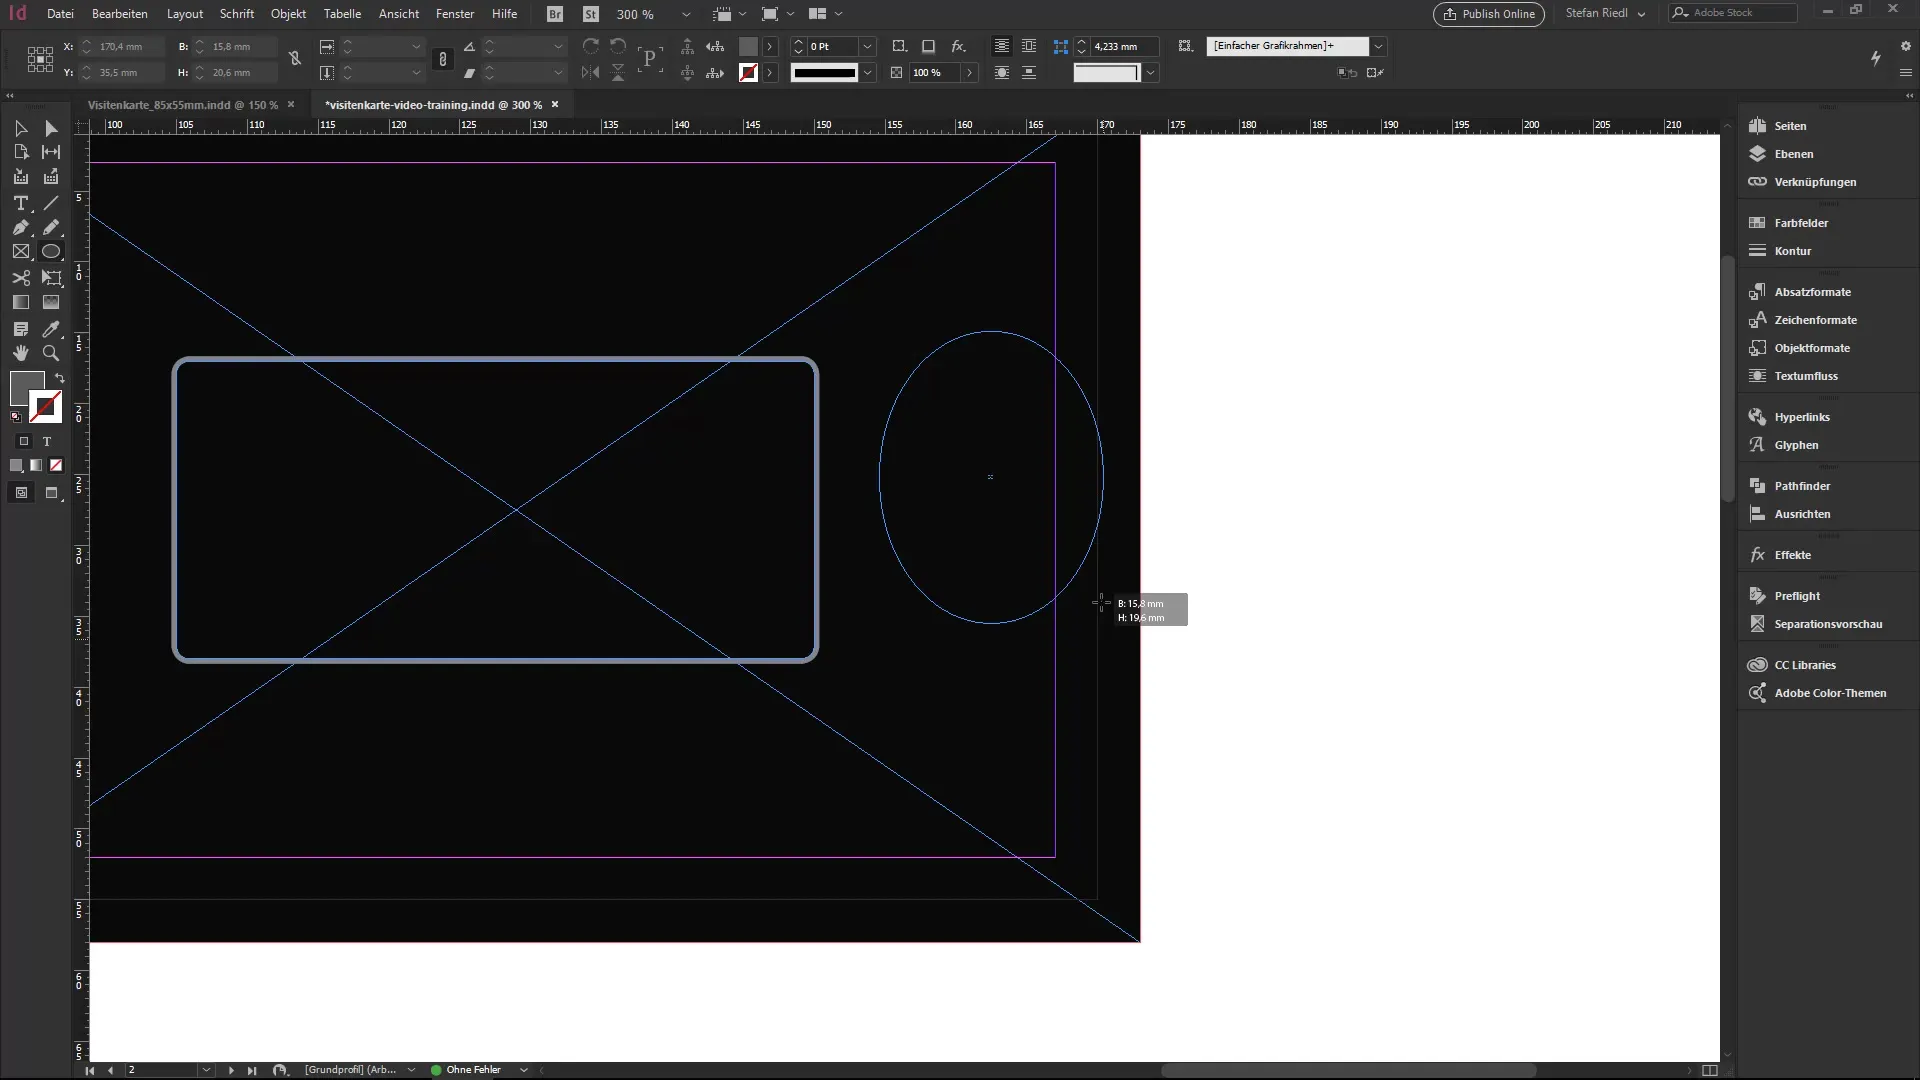The image size is (1920, 1080).
Task: Apply color mode button
Action: (16, 465)
